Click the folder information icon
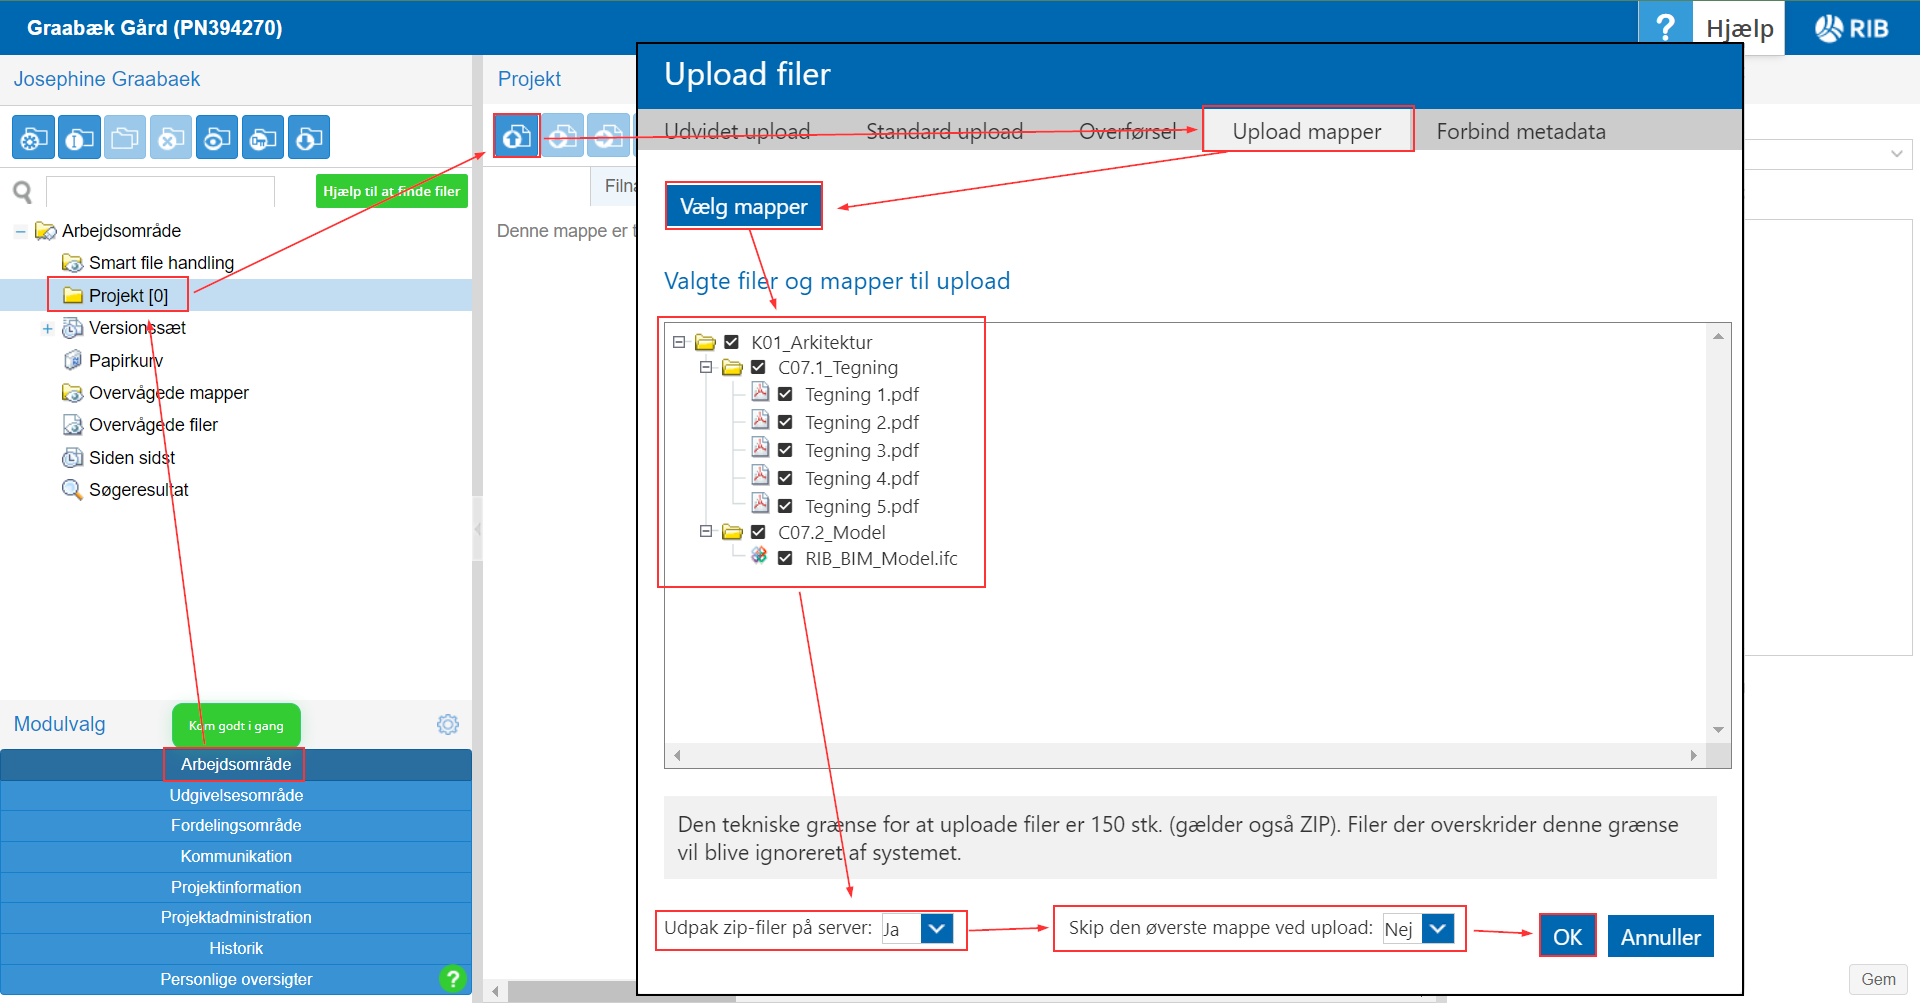1920x1003 pixels. (x=79, y=138)
